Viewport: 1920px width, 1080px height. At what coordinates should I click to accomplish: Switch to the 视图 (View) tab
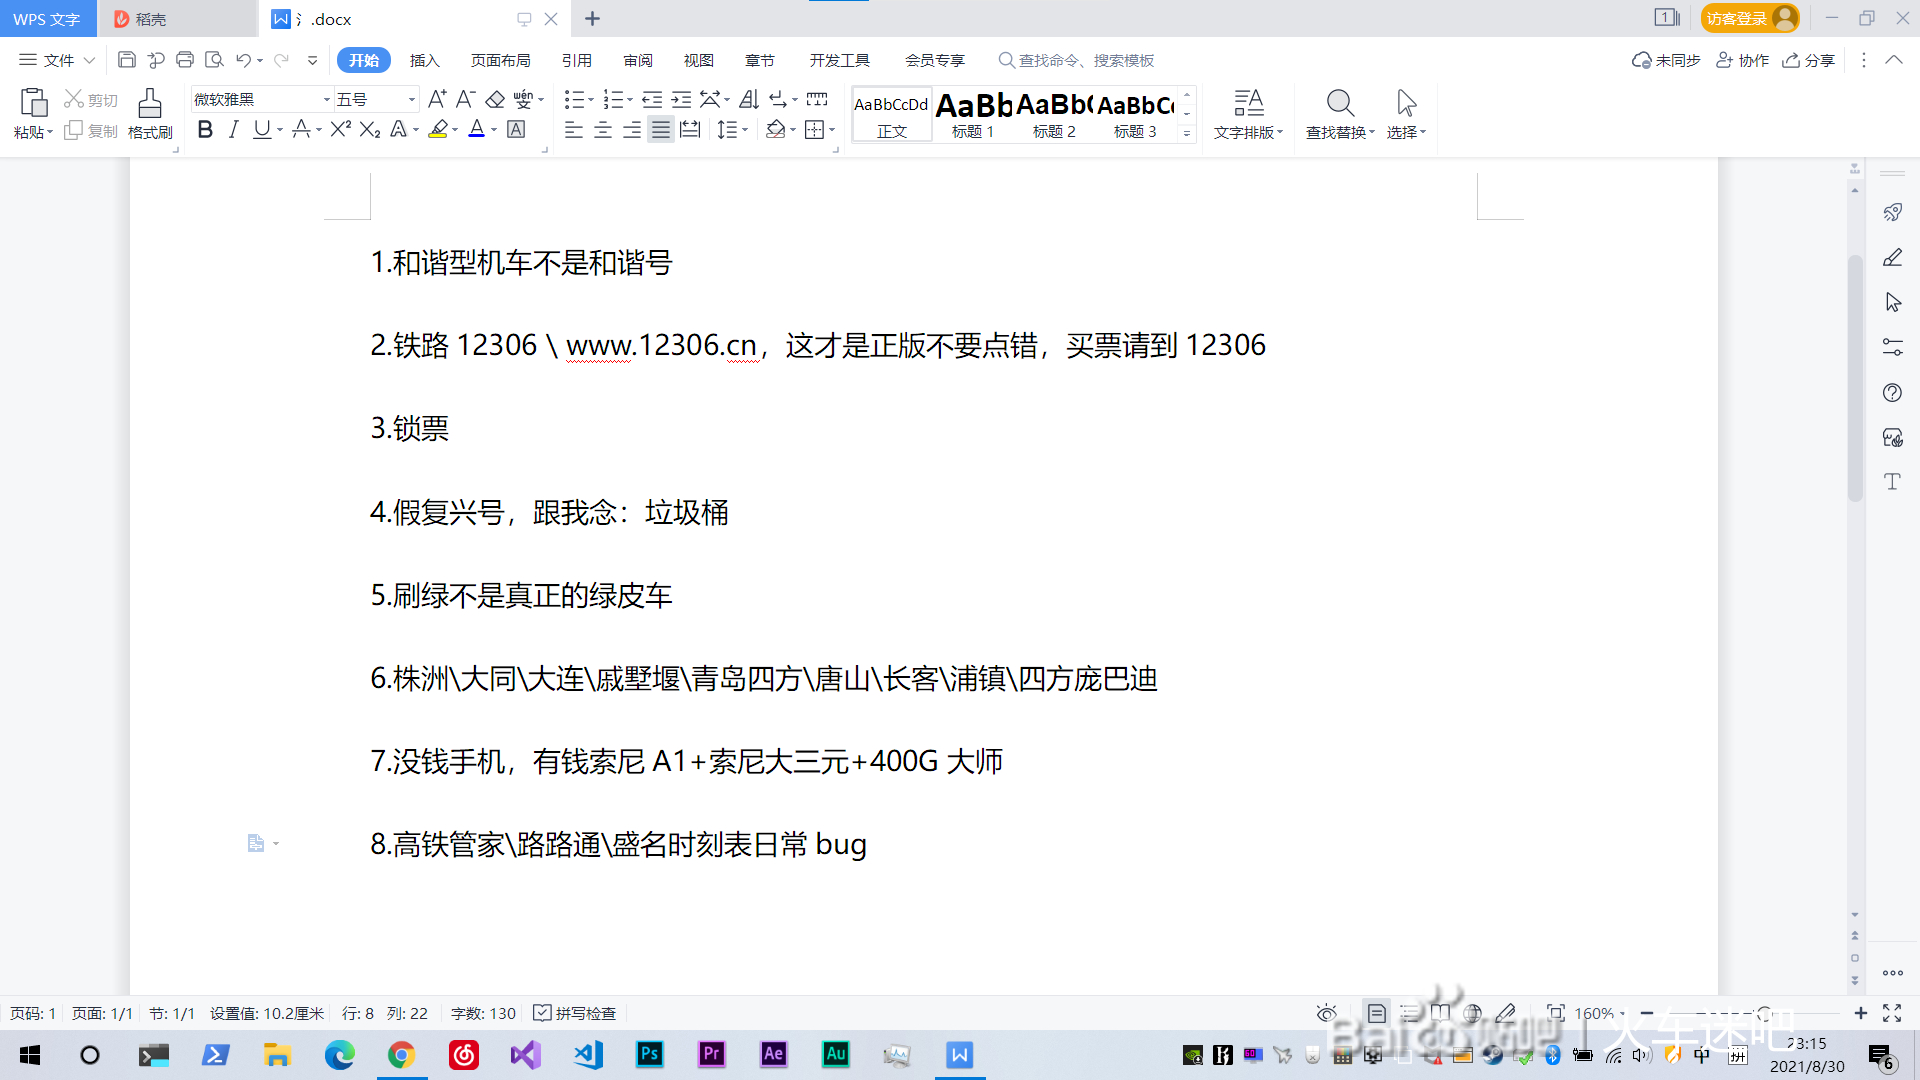coord(698,60)
